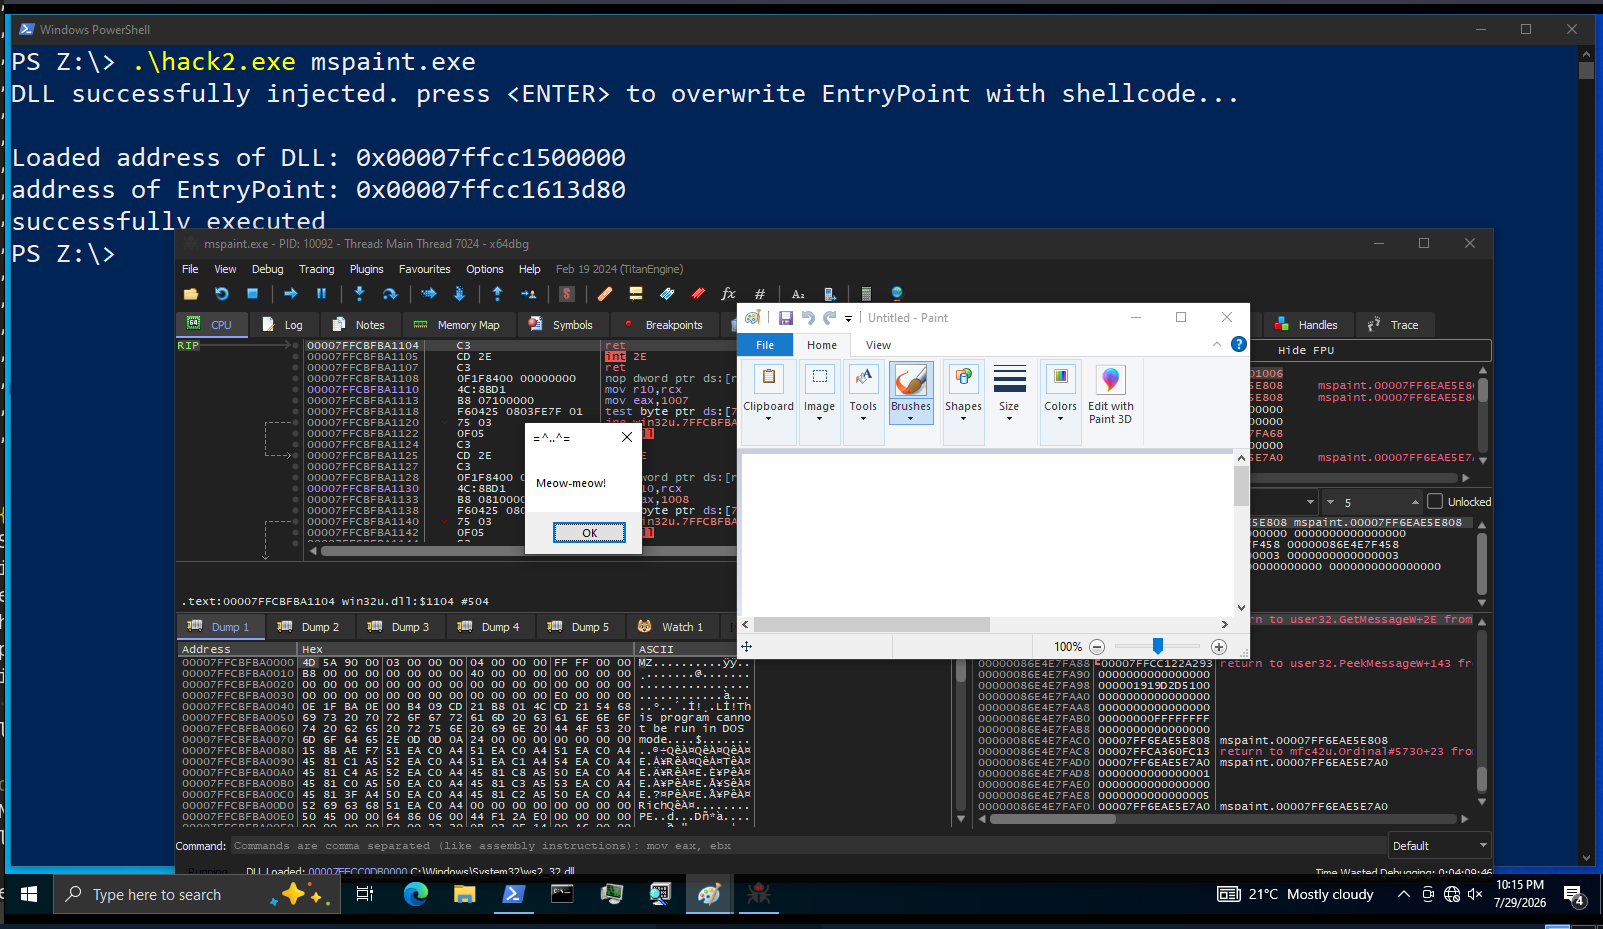
Task: Switch to the Breakpoints tab in x64dbg
Action: click(x=664, y=325)
